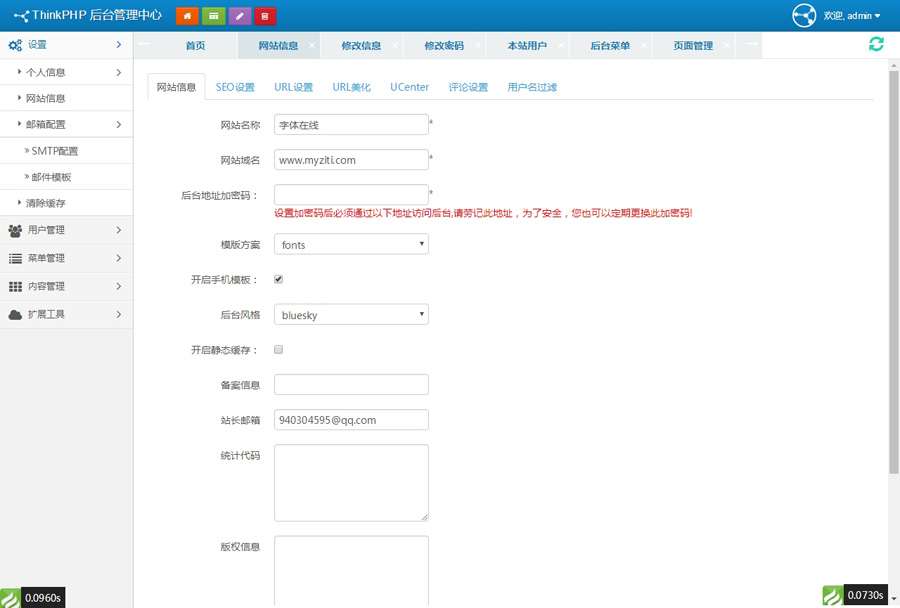This screenshot has height=608, width=900.
Task: Open the 修改密码 page tab
Action: tap(443, 46)
